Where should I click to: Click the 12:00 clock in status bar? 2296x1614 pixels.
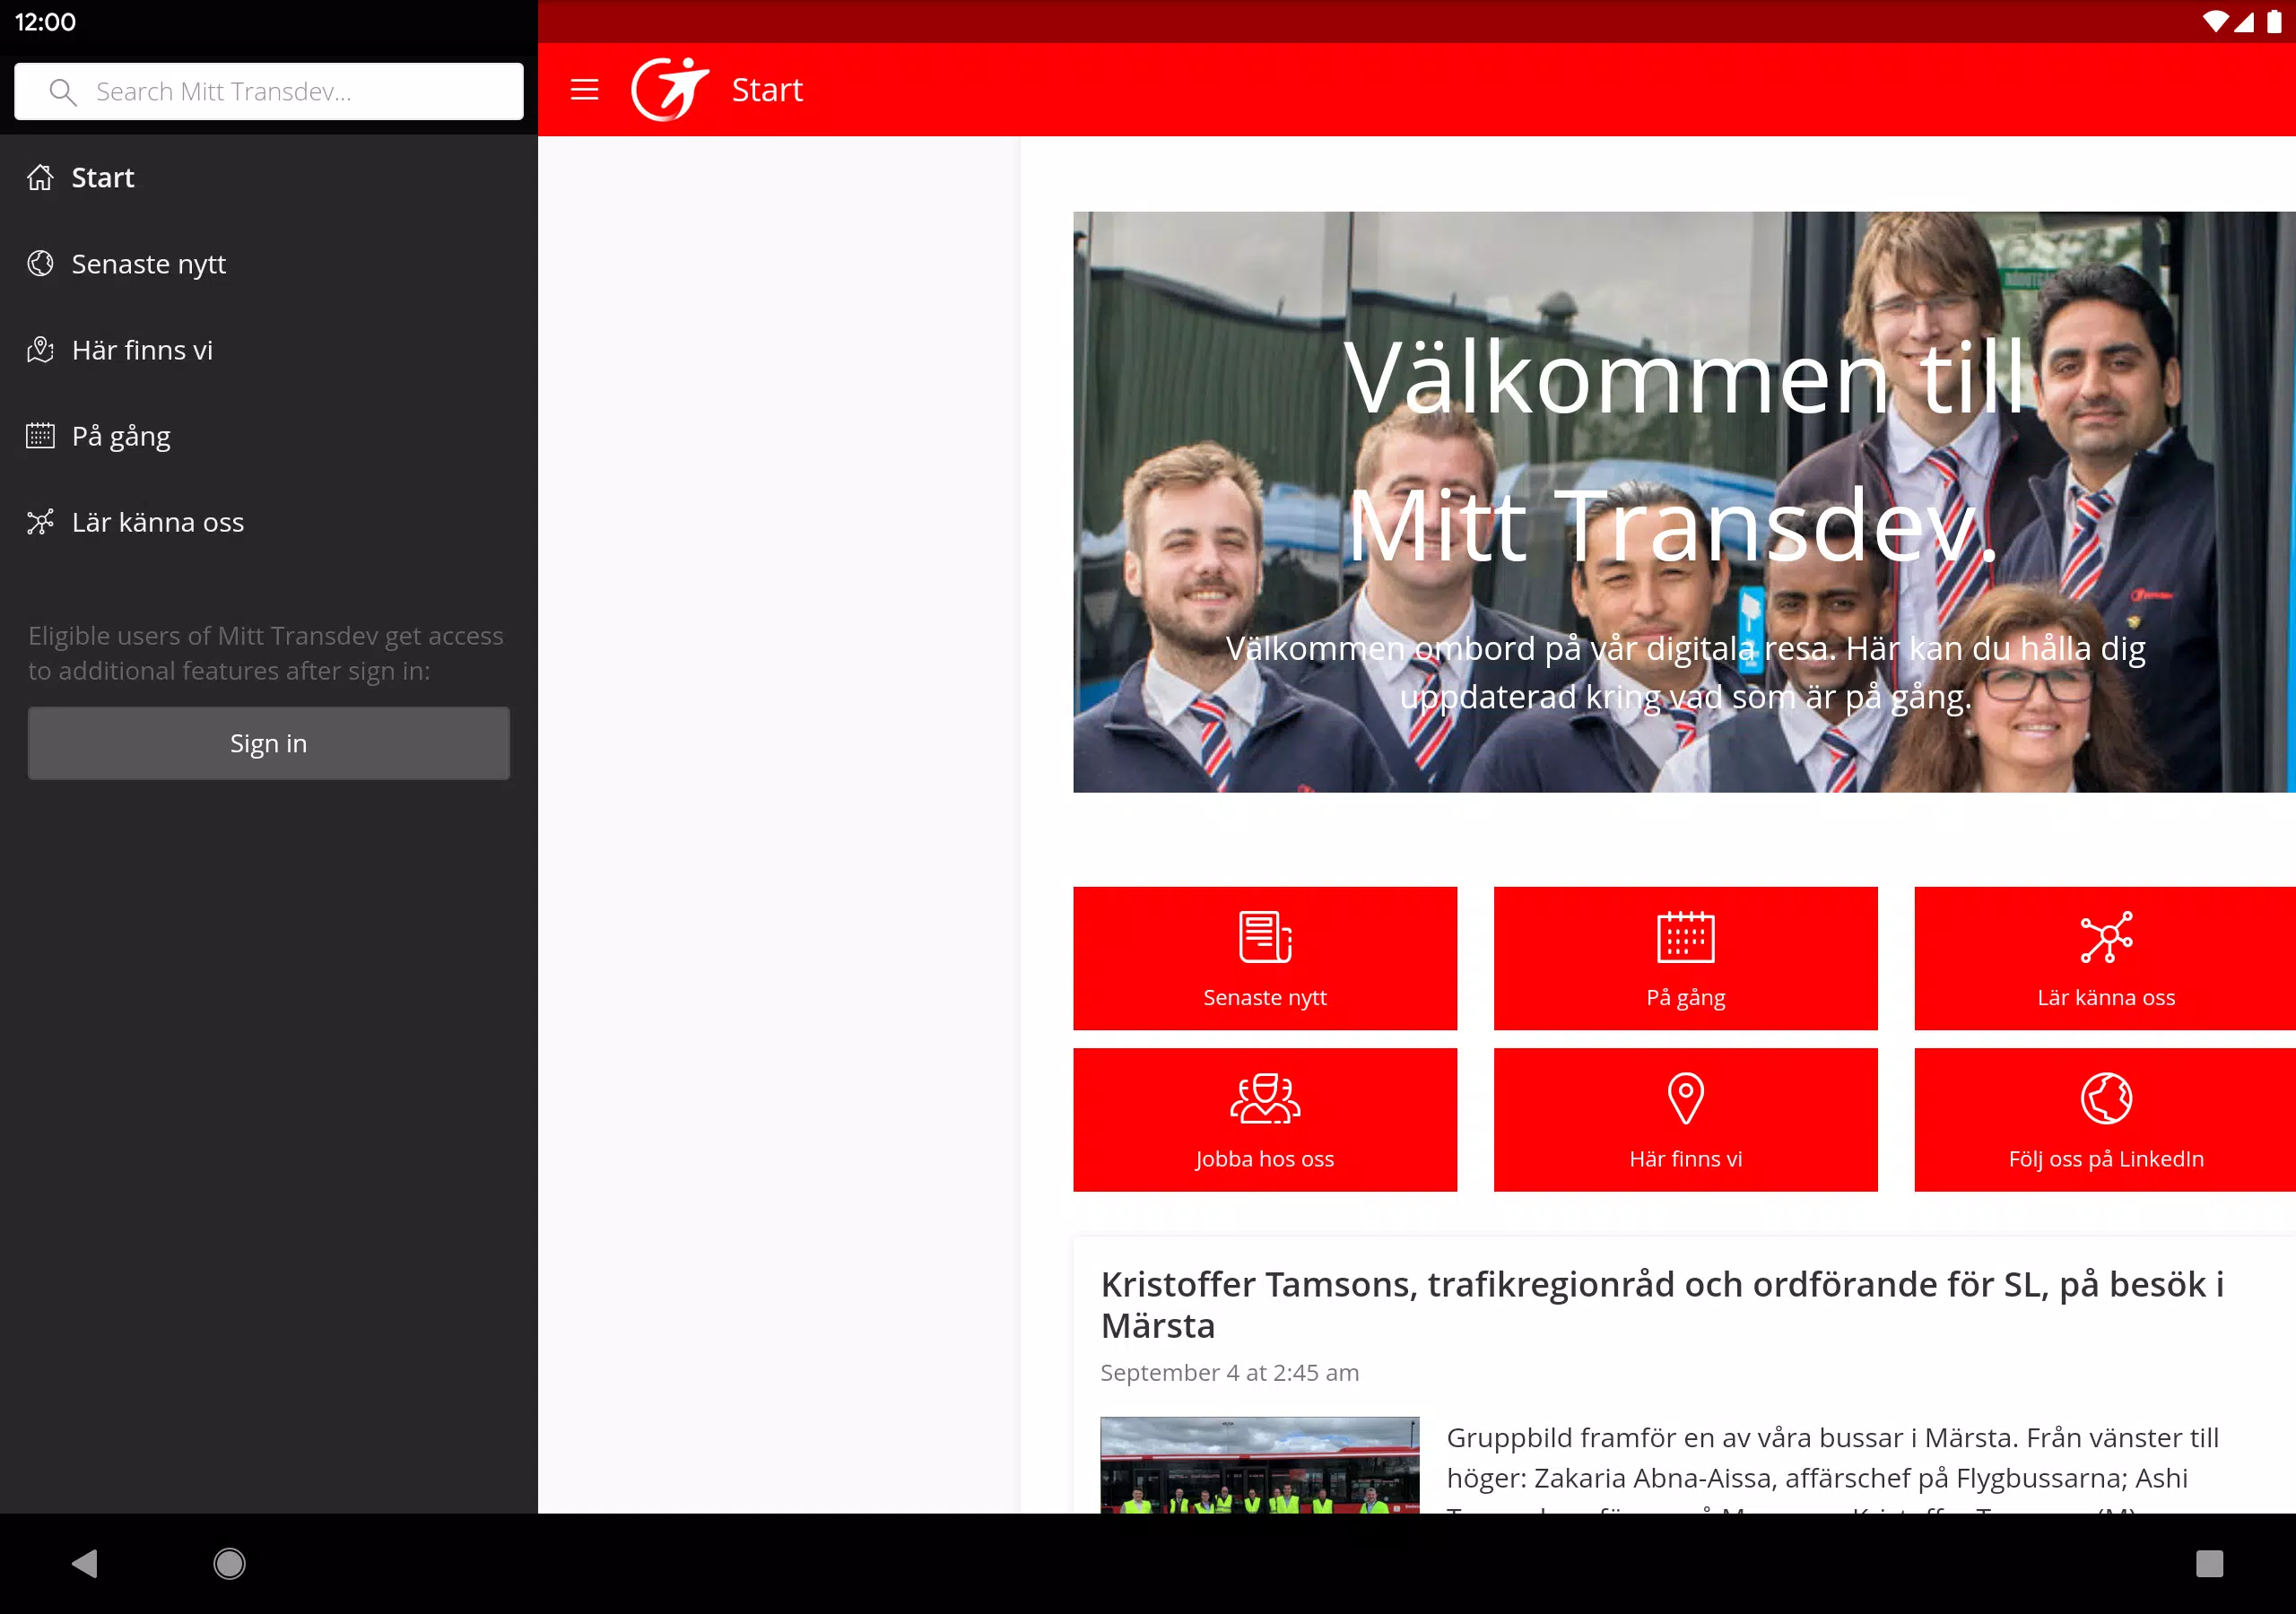45,22
